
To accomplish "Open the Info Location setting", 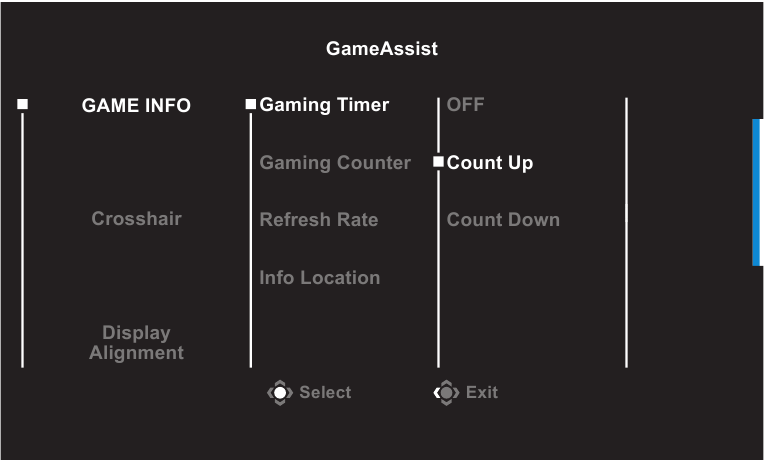I will click(x=320, y=277).
